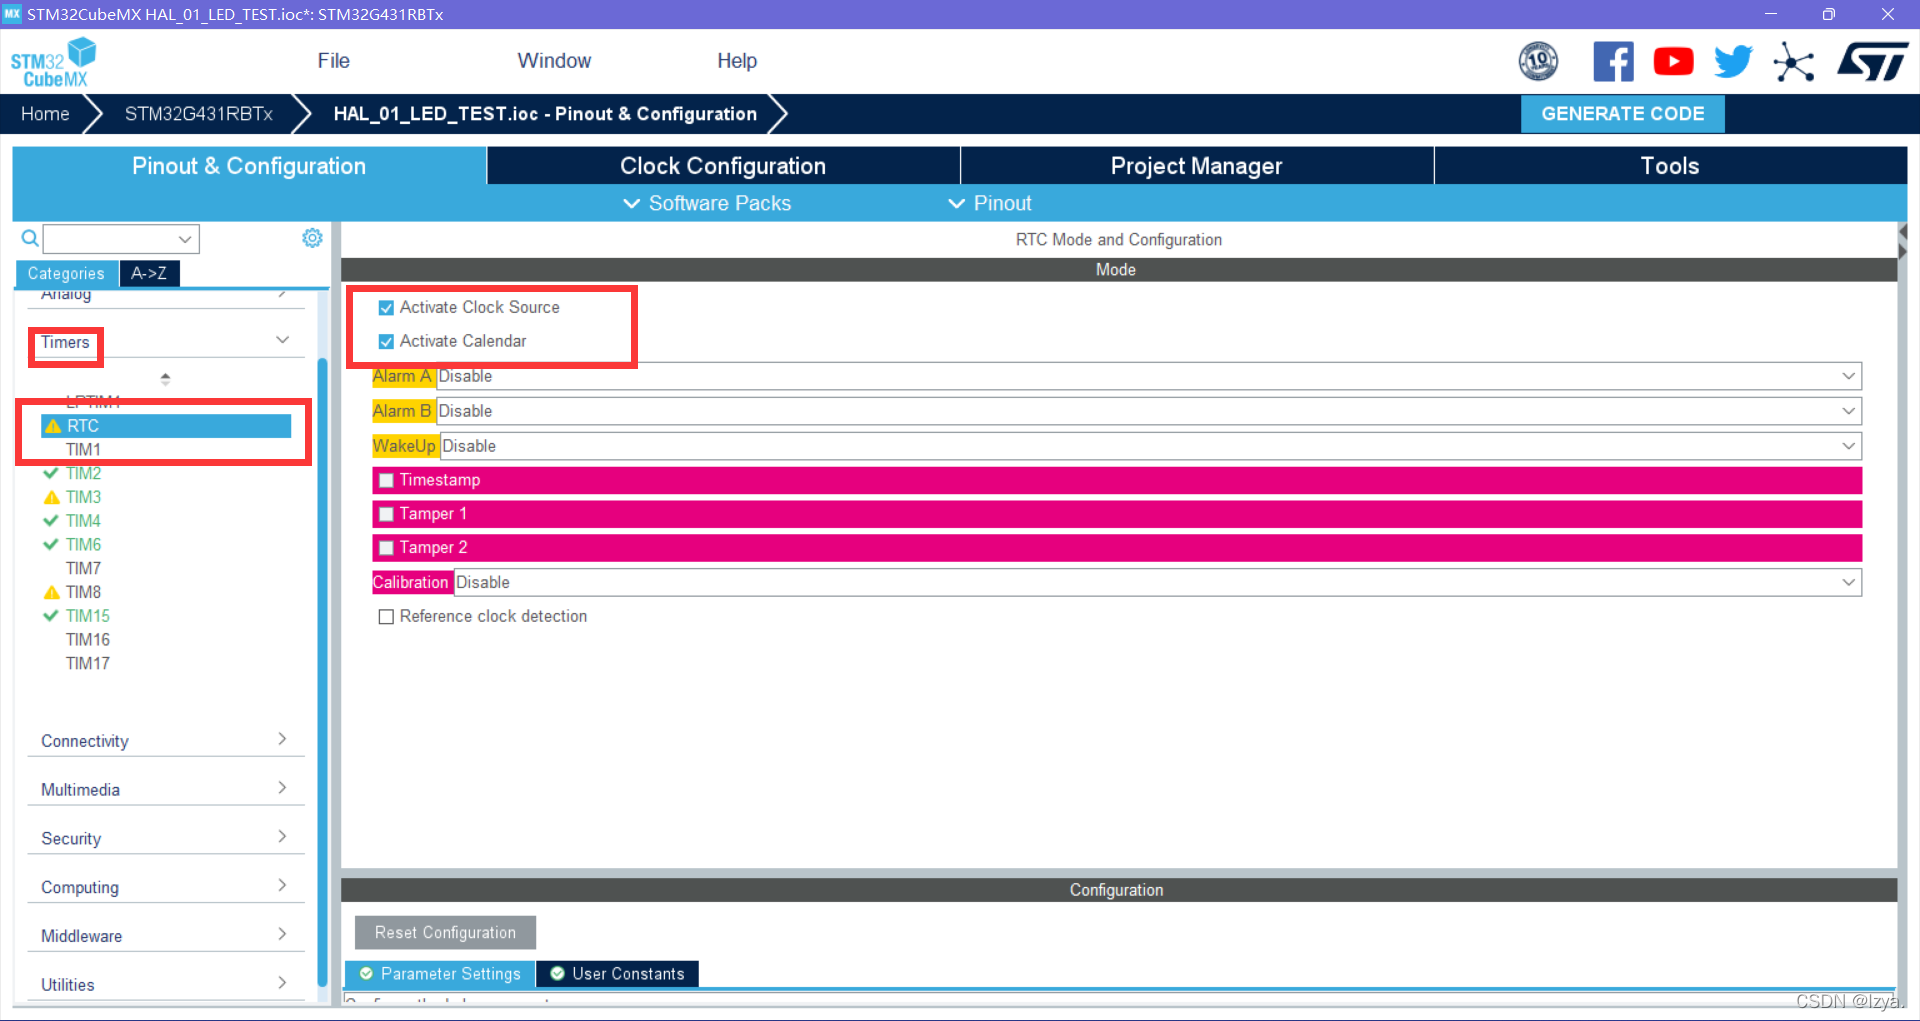Expand the Multimedia category

click(x=166, y=790)
